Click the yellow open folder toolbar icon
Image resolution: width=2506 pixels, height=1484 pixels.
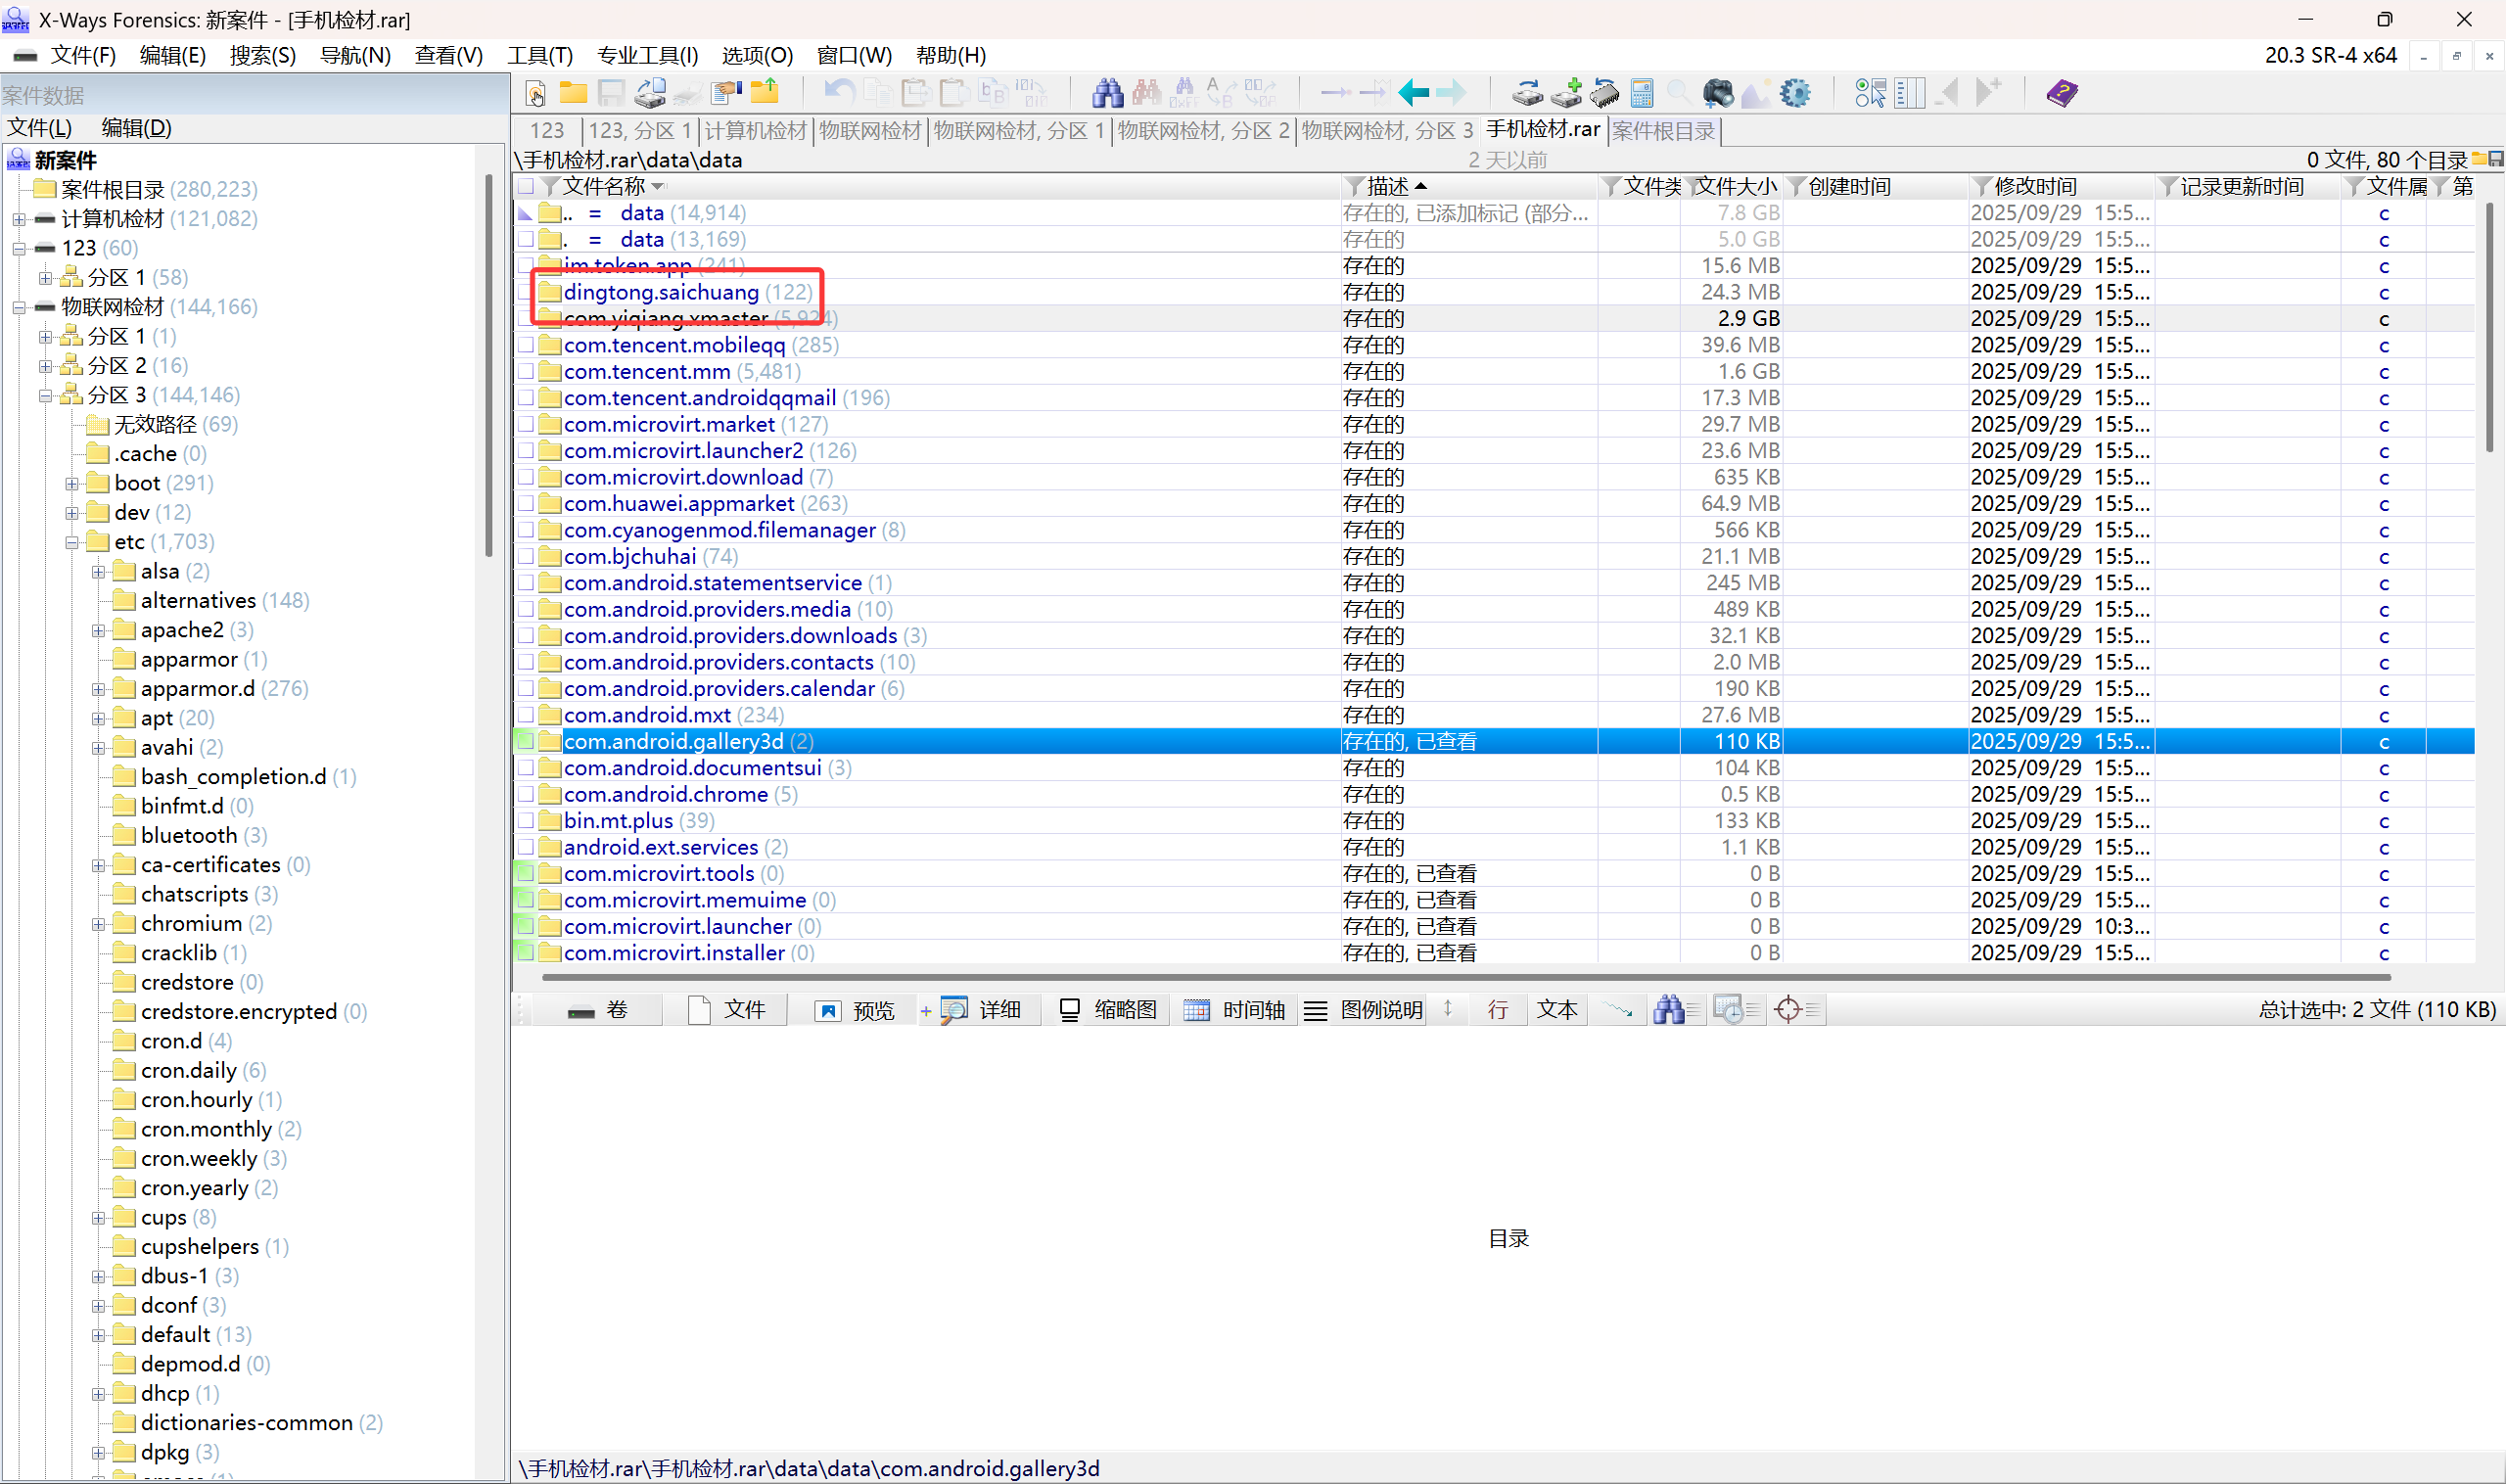pos(573,93)
